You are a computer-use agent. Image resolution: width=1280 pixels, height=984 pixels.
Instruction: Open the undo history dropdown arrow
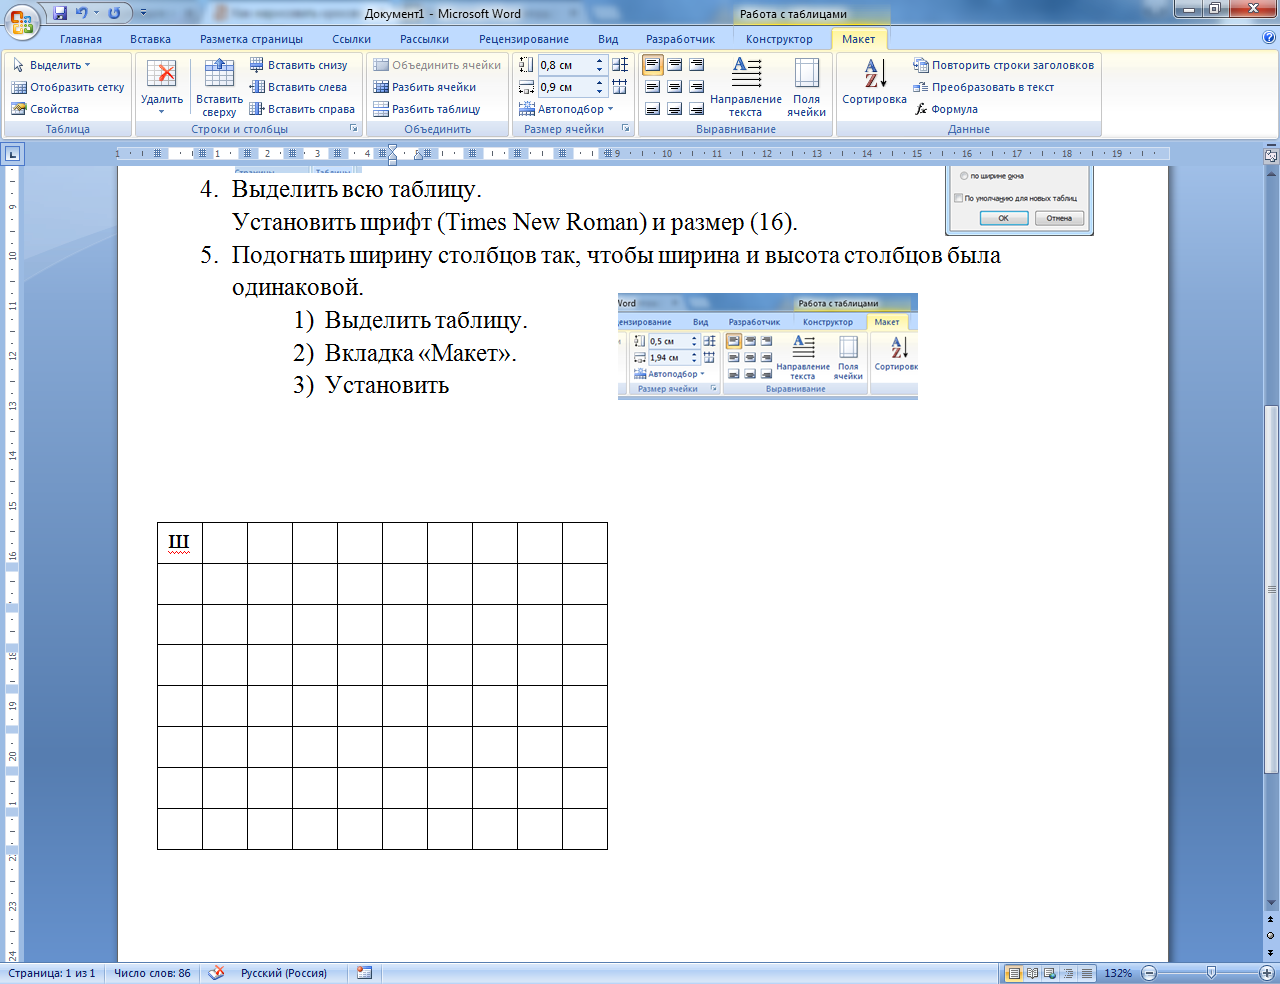point(96,13)
